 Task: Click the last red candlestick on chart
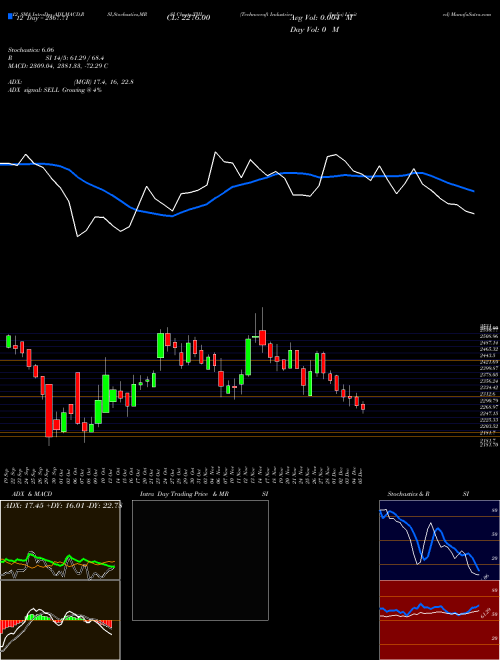click(363, 407)
